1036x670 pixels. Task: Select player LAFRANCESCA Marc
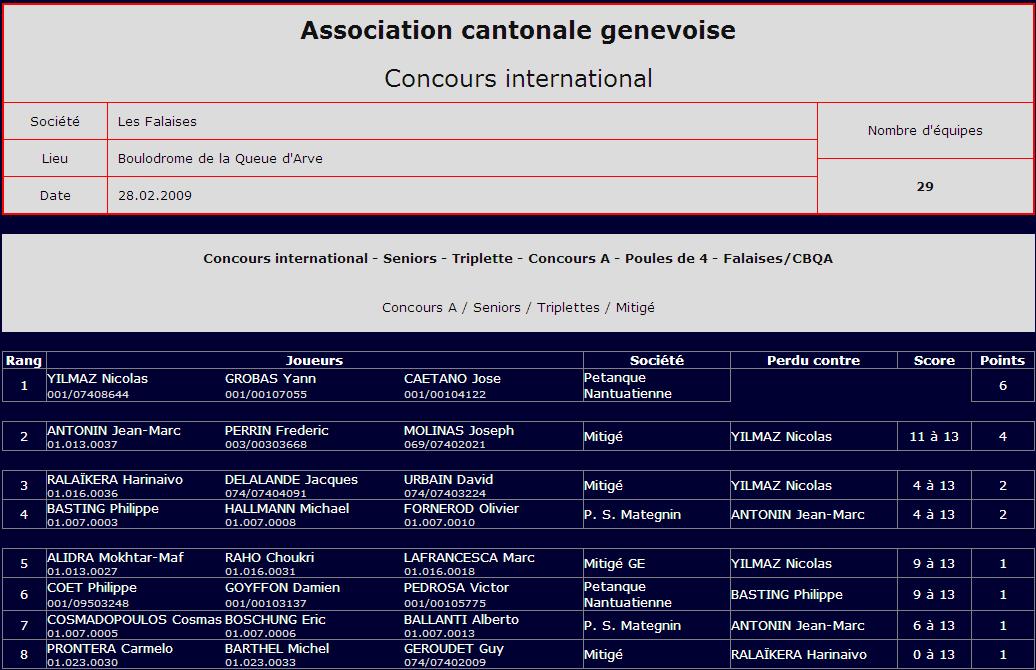tap(469, 558)
